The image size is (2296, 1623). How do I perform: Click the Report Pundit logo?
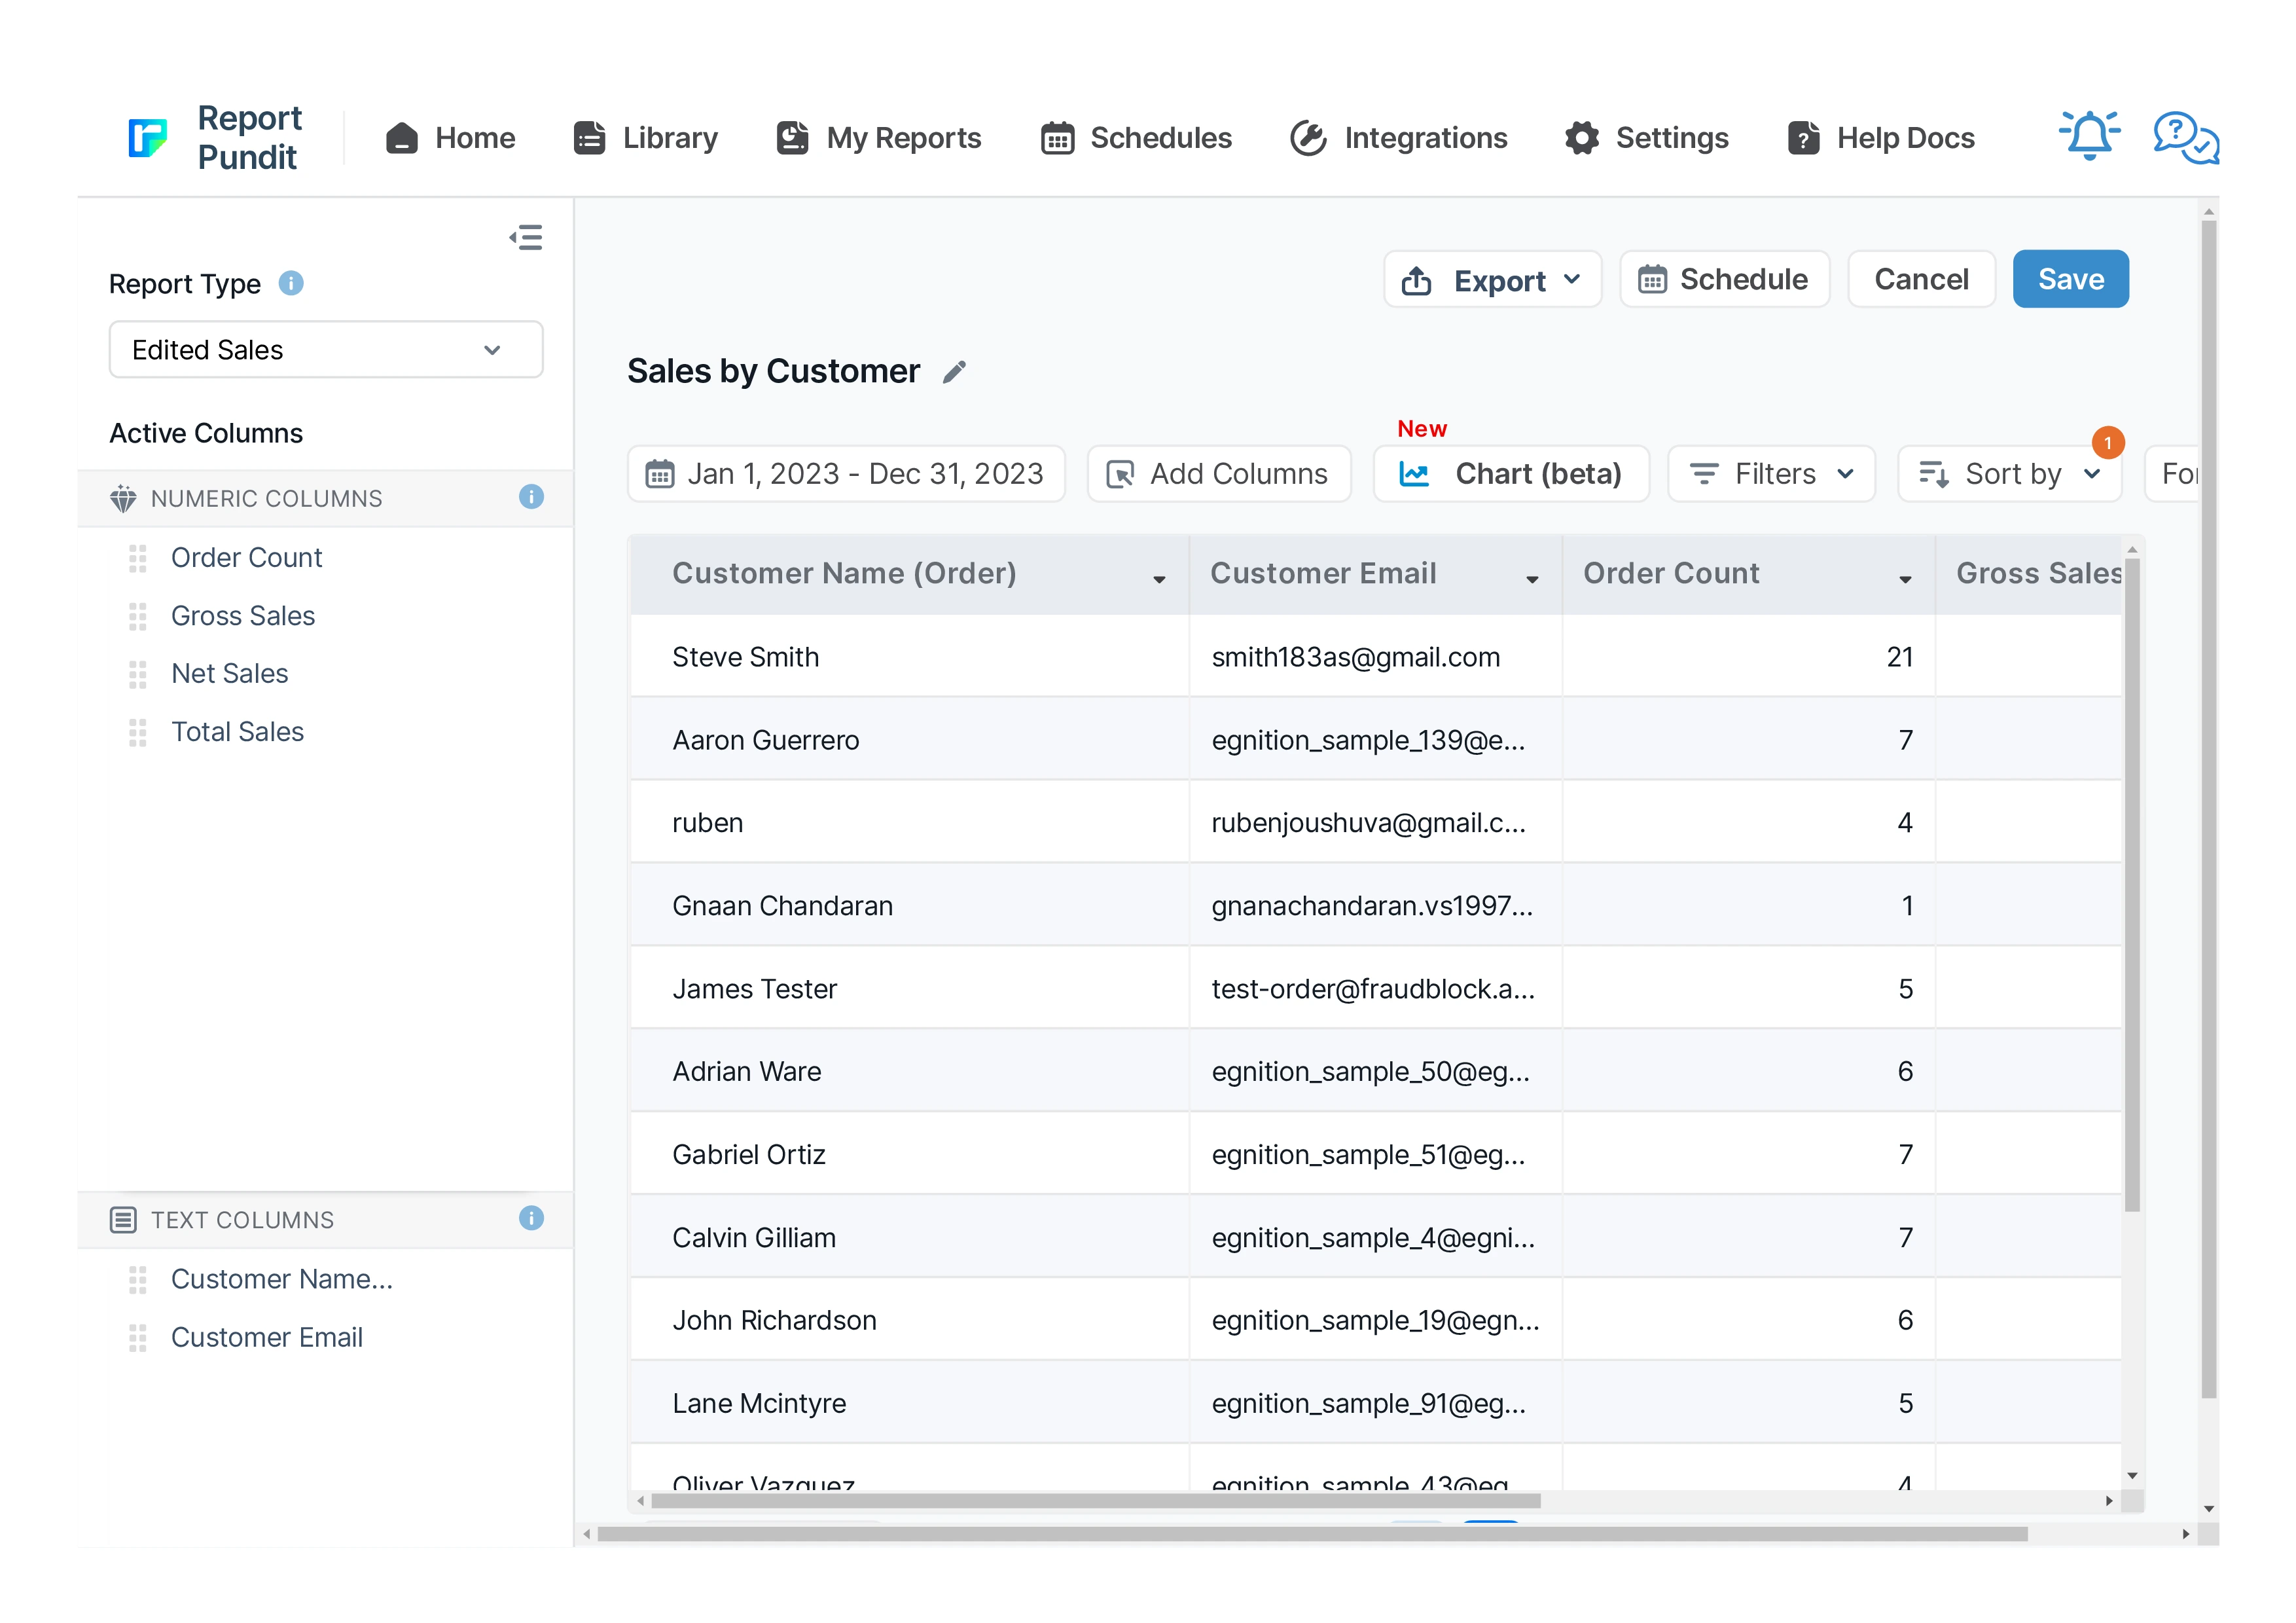click(x=148, y=138)
